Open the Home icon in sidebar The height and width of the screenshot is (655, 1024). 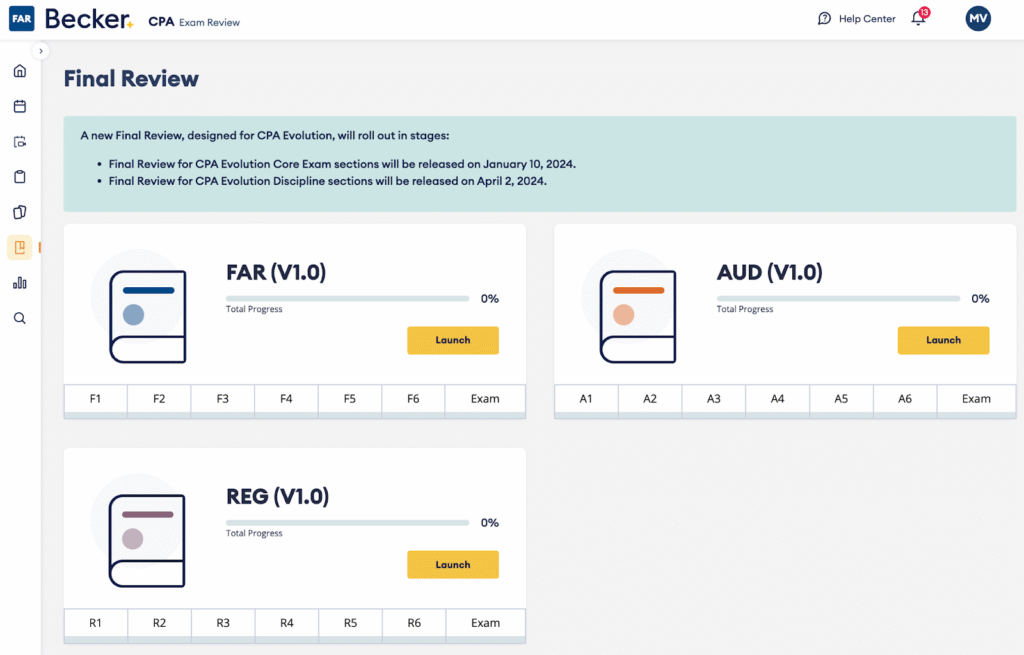click(x=20, y=71)
